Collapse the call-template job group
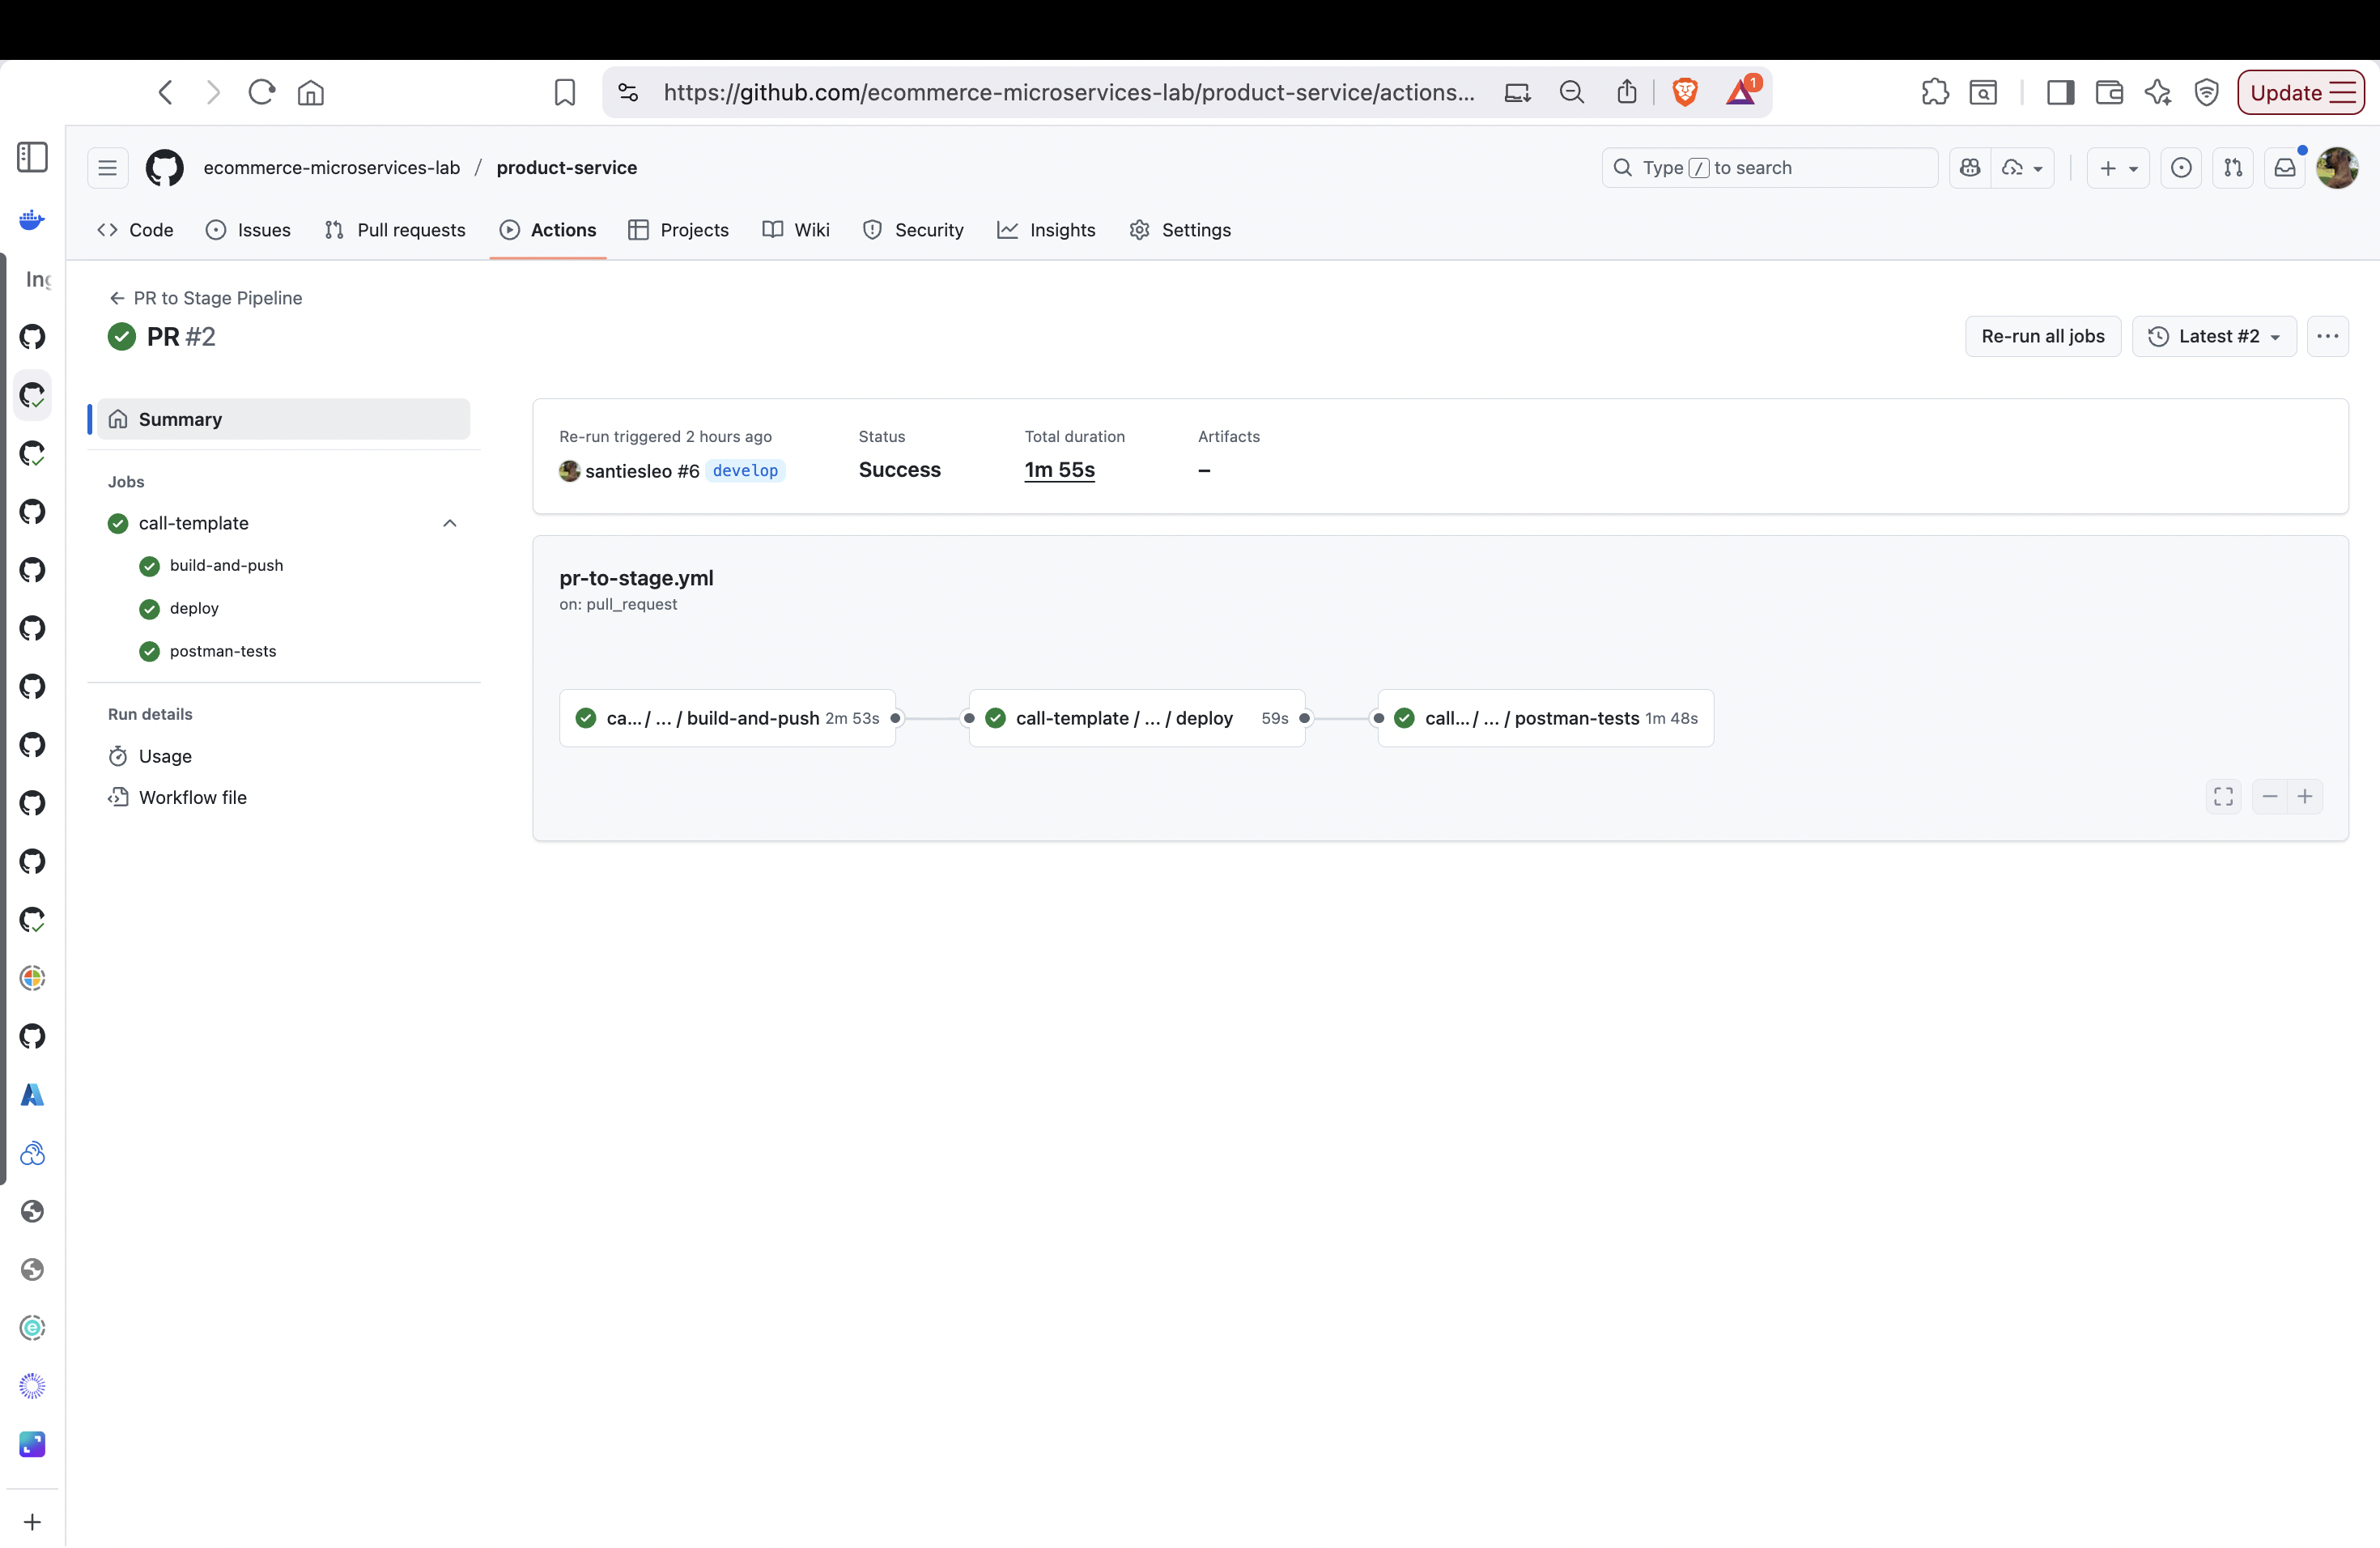 [x=450, y=523]
